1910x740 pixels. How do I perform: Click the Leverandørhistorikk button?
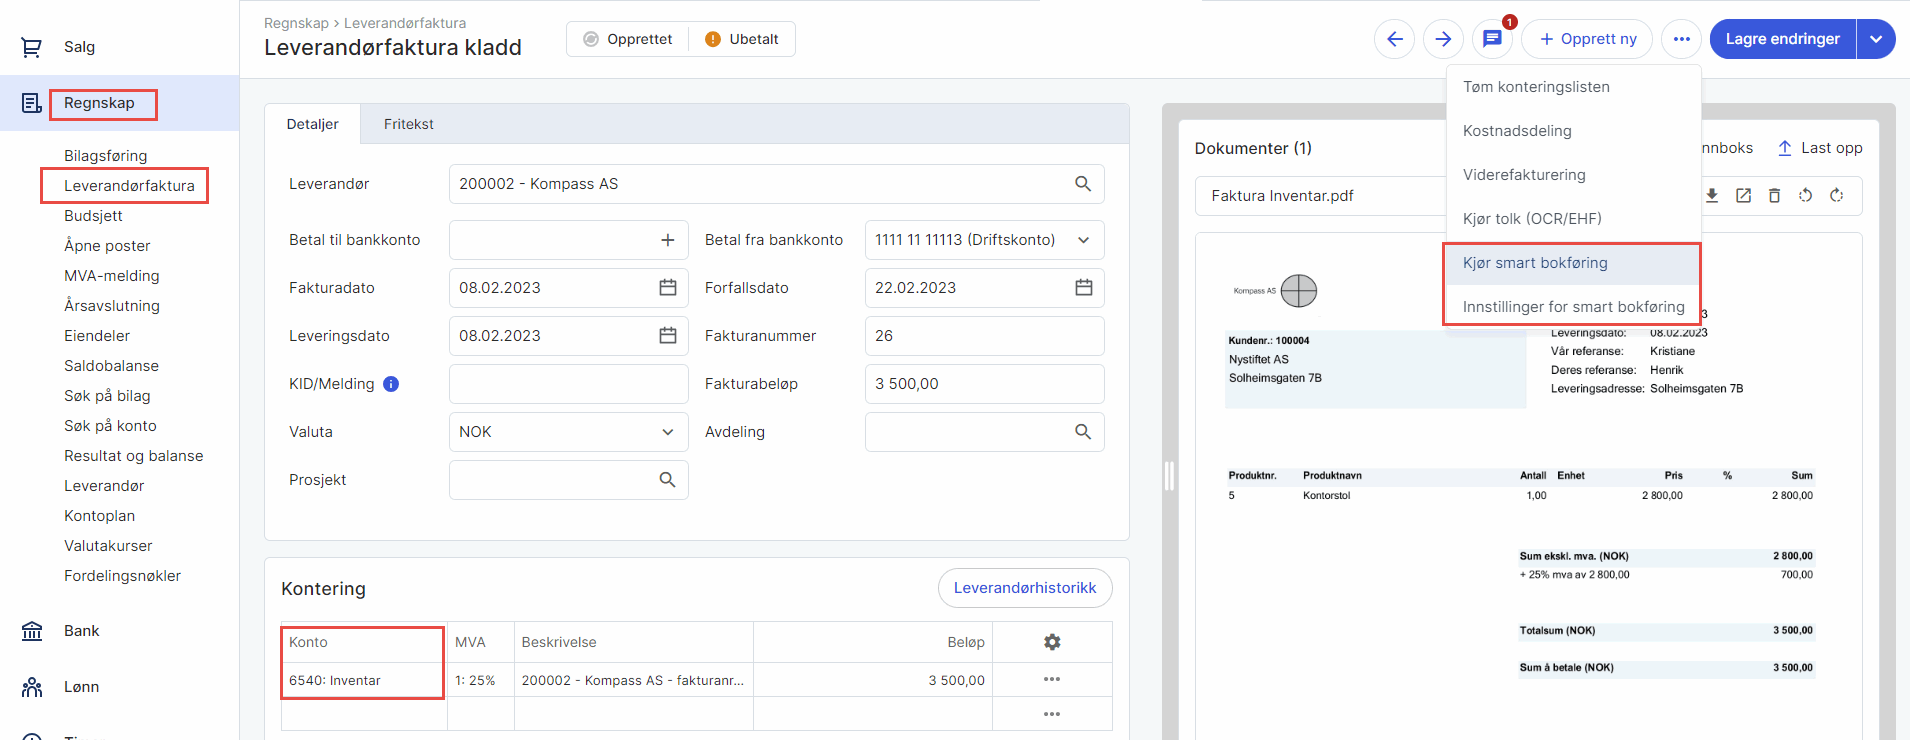(x=1024, y=588)
